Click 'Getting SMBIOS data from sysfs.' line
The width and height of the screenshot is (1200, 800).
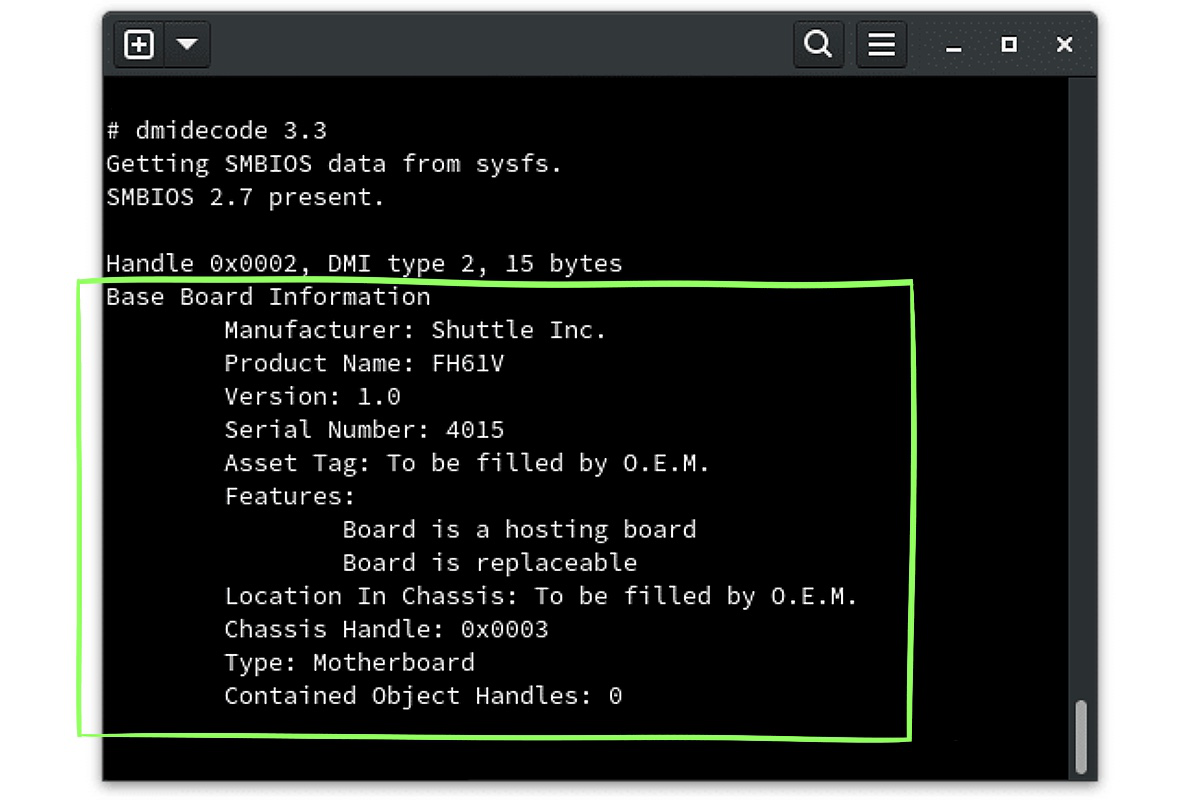334,164
